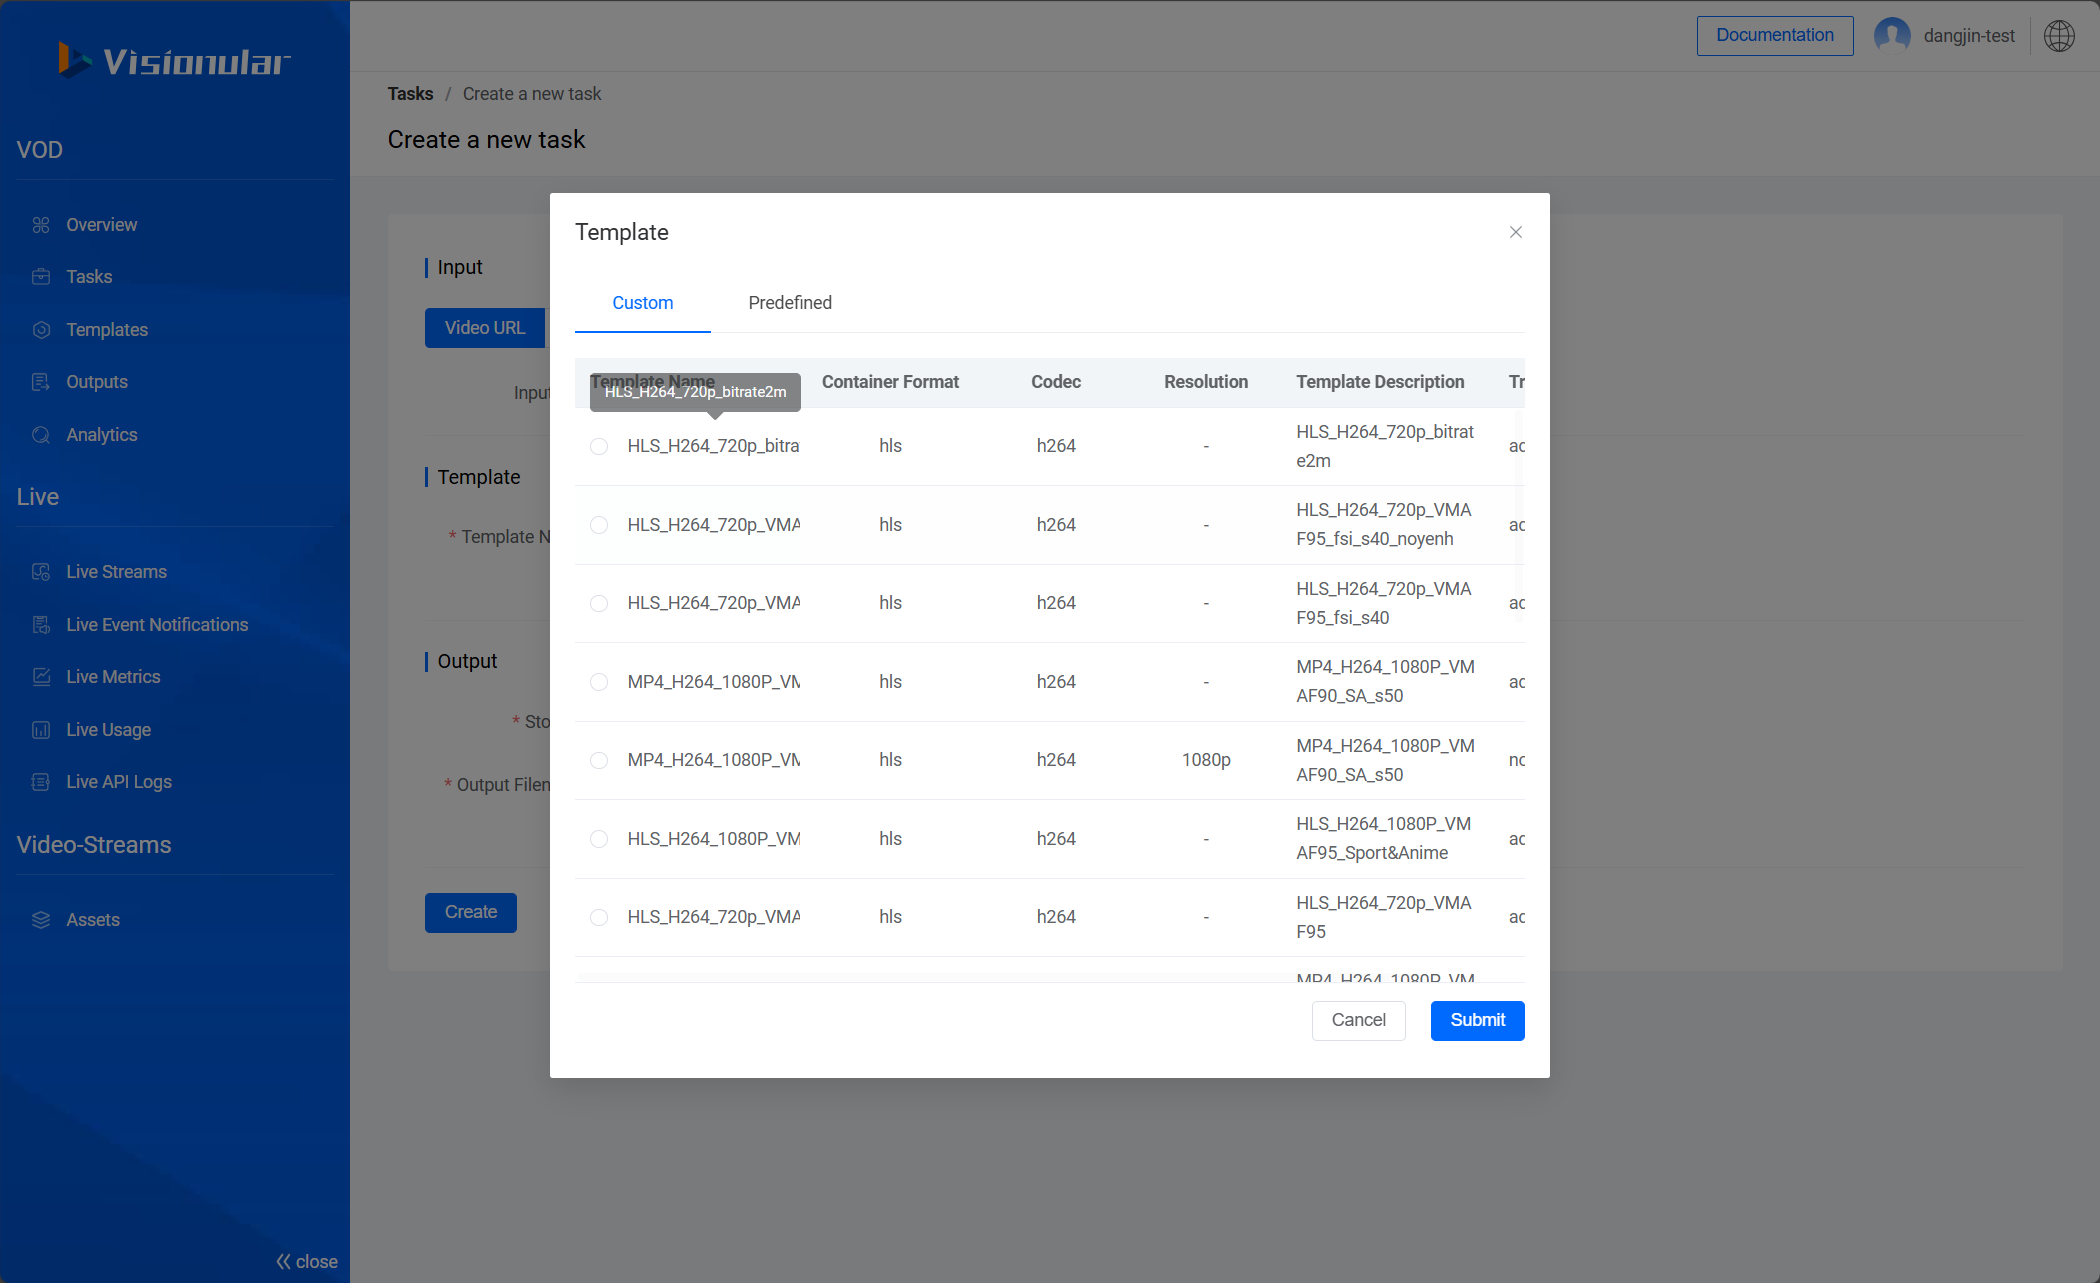Viewport: 2100px width, 1283px height.
Task: Click the 1080p resolution cell
Action: click(1206, 760)
